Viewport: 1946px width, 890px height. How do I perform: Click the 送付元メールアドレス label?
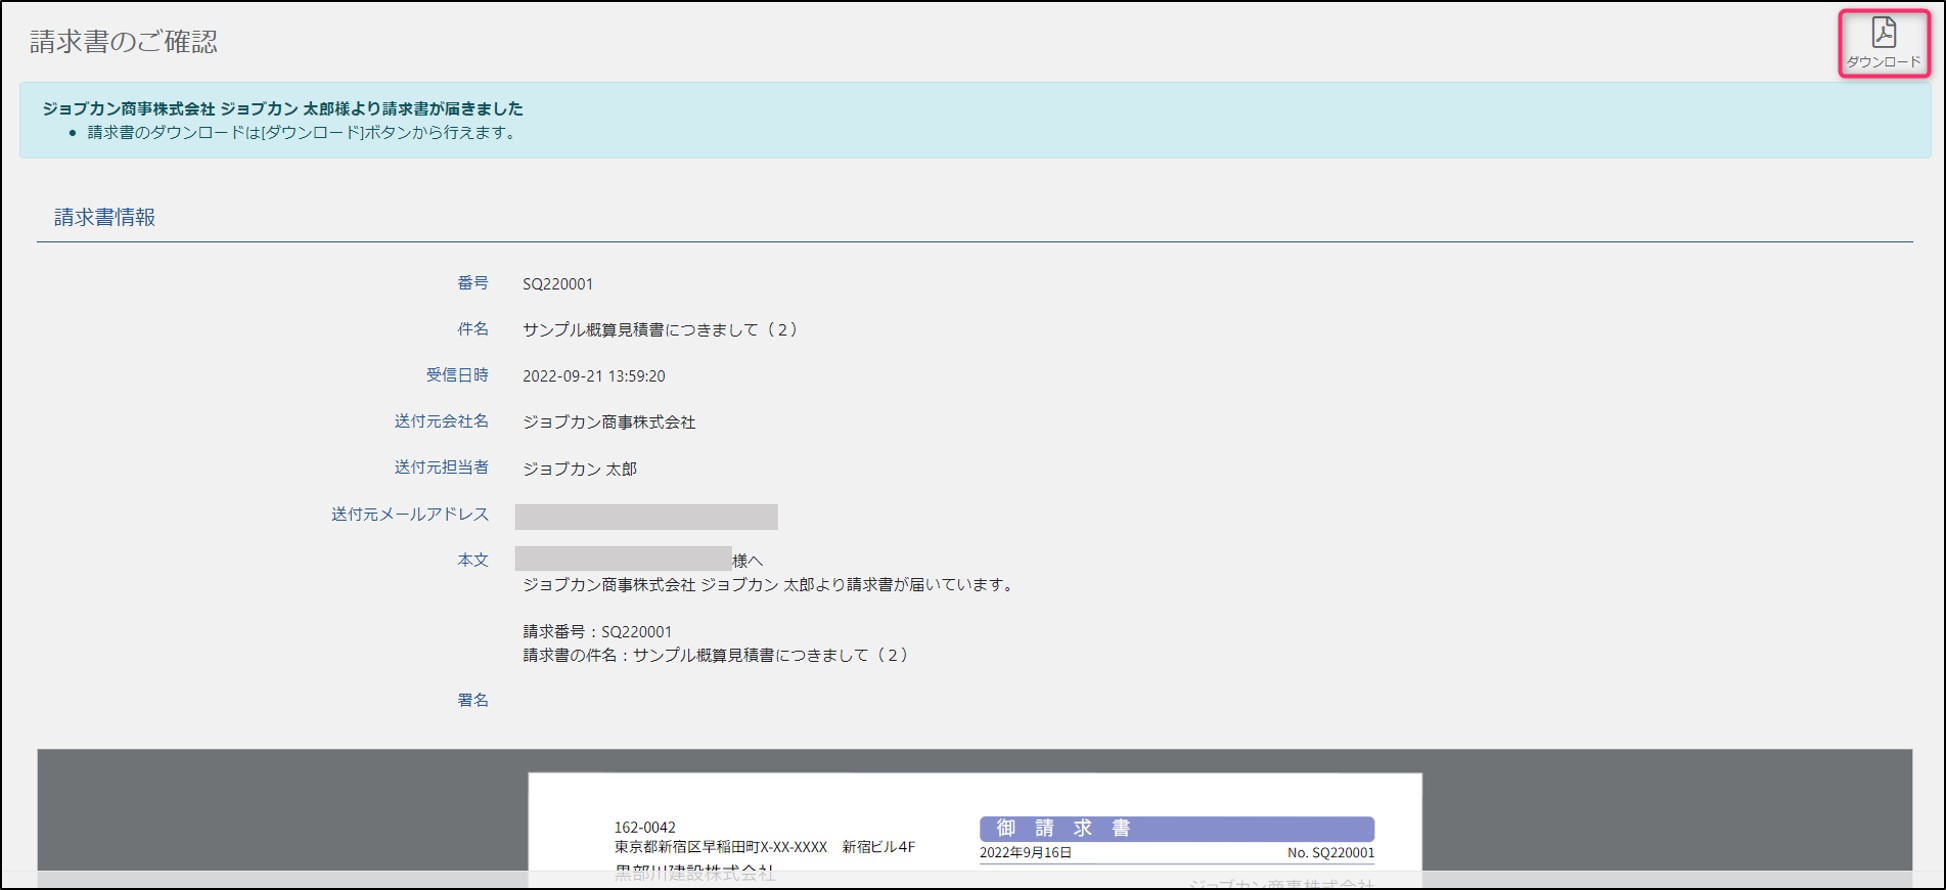point(410,514)
